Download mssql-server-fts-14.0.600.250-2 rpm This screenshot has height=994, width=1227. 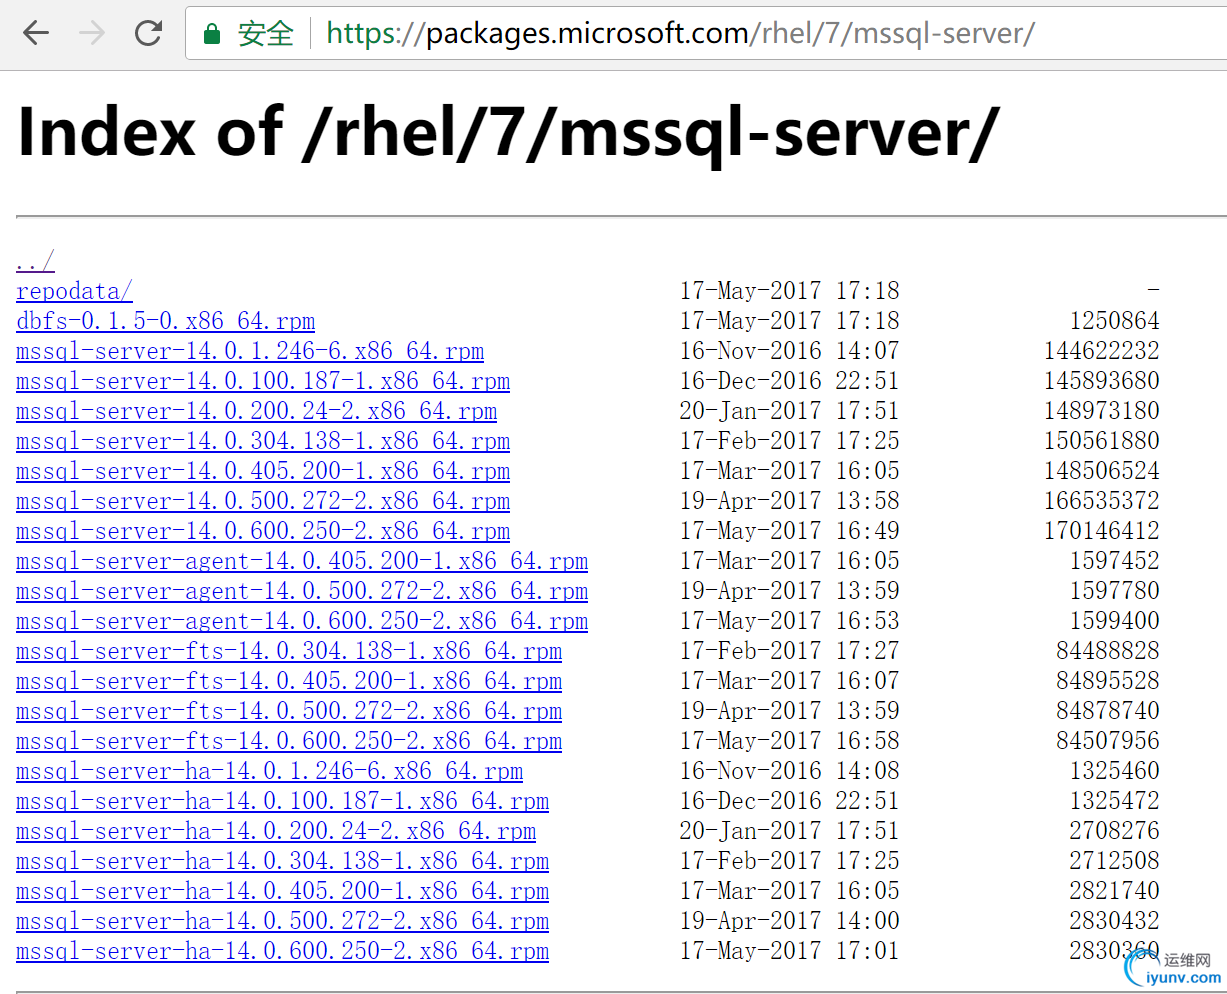(289, 741)
